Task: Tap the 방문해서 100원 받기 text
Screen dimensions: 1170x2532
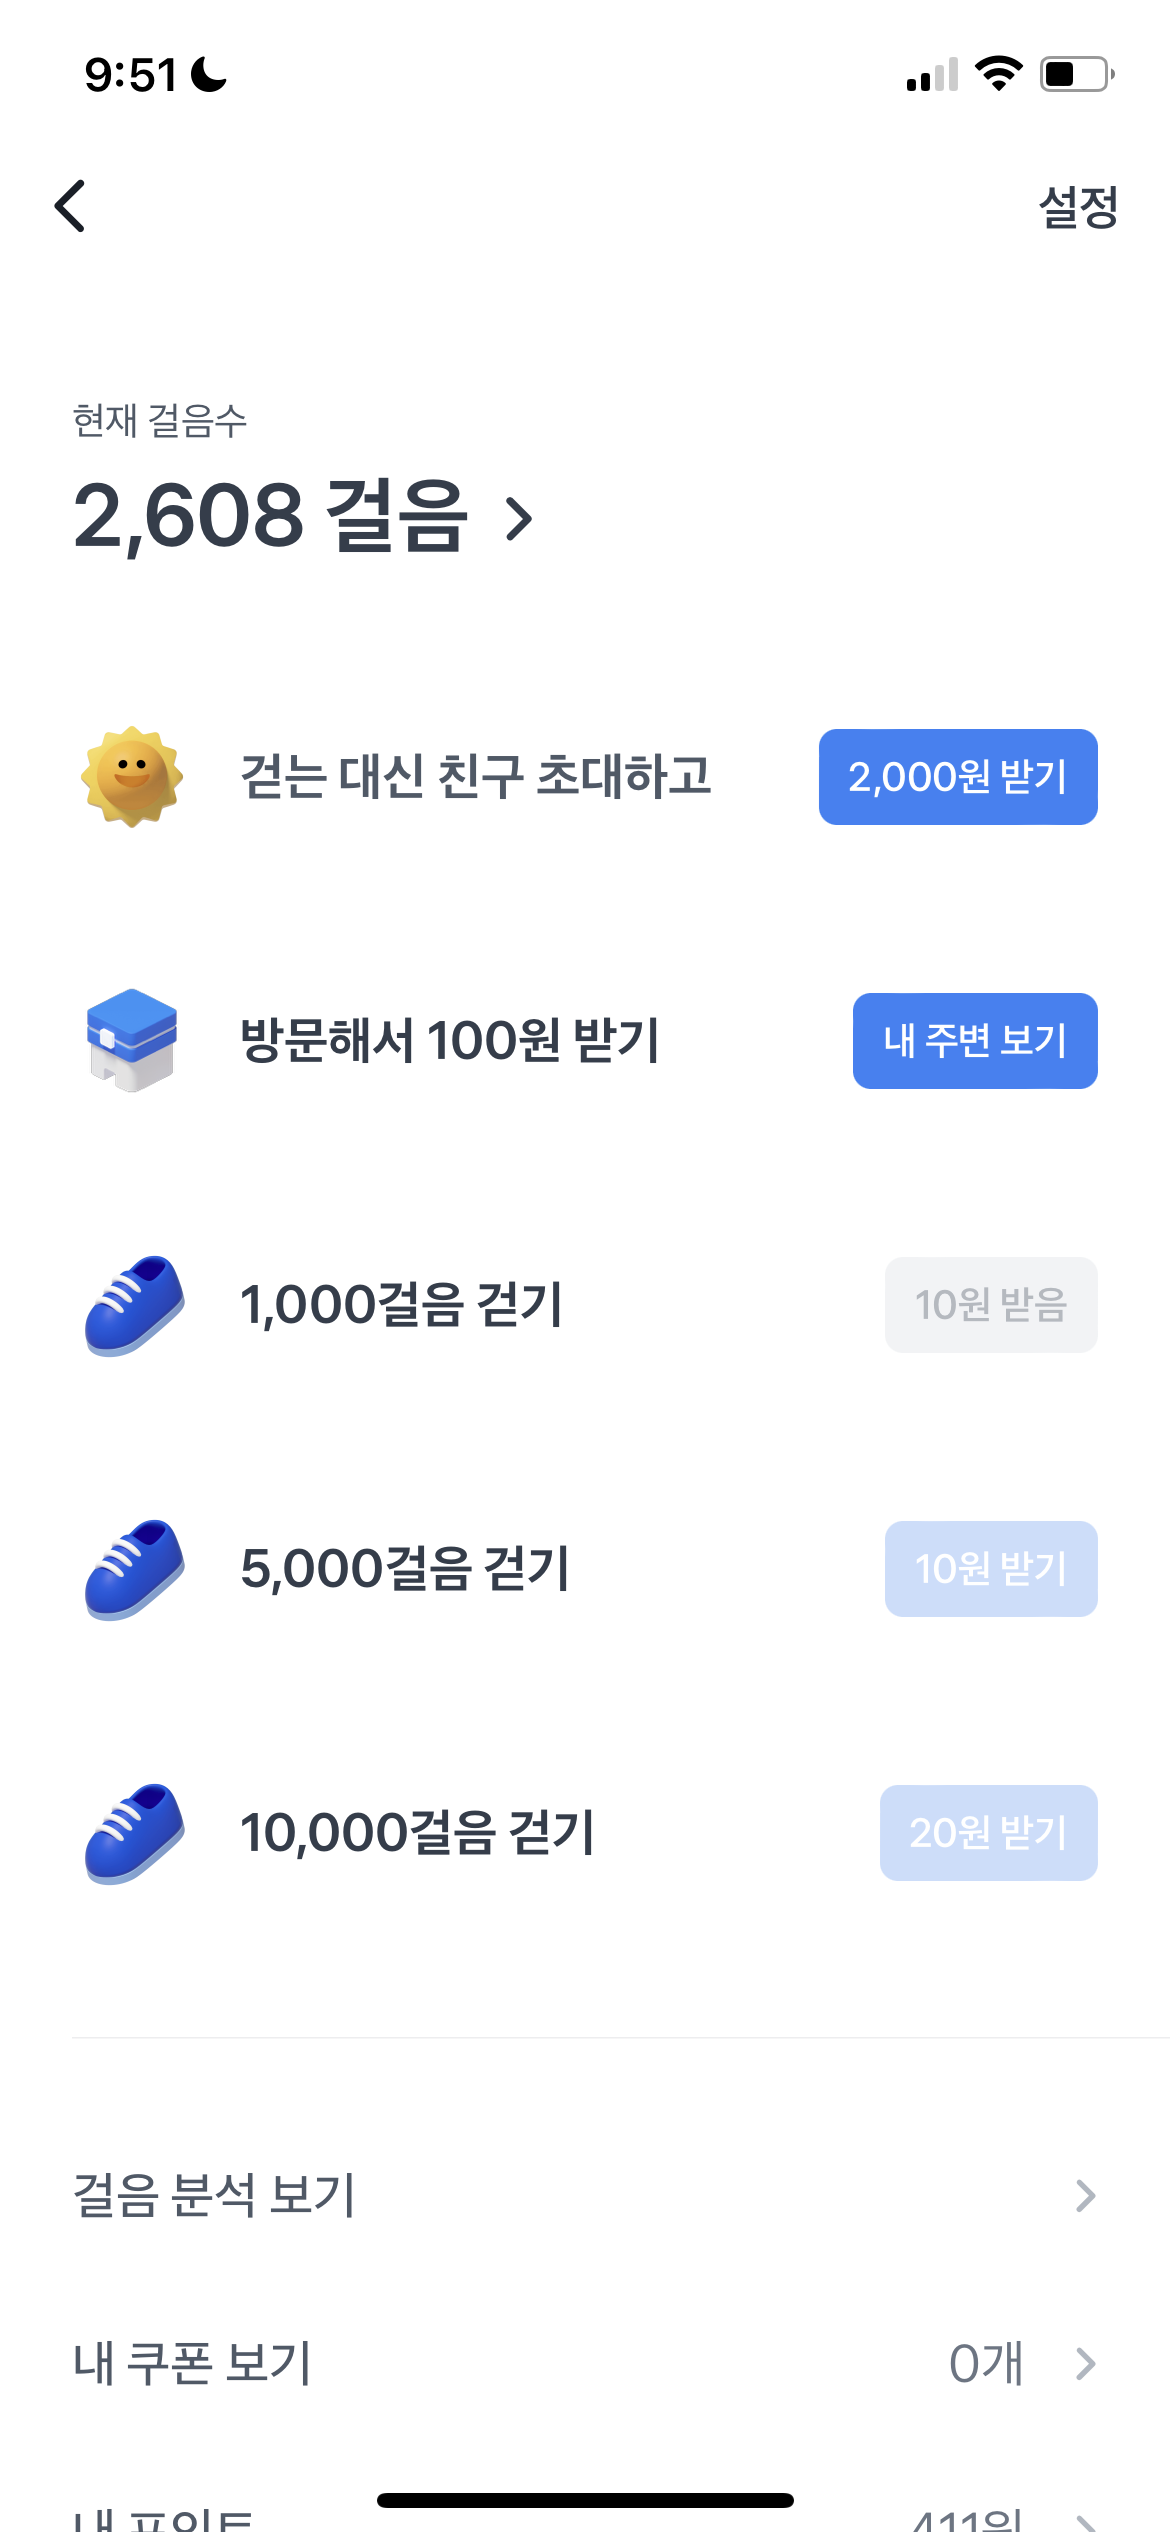Action: click(450, 1040)
